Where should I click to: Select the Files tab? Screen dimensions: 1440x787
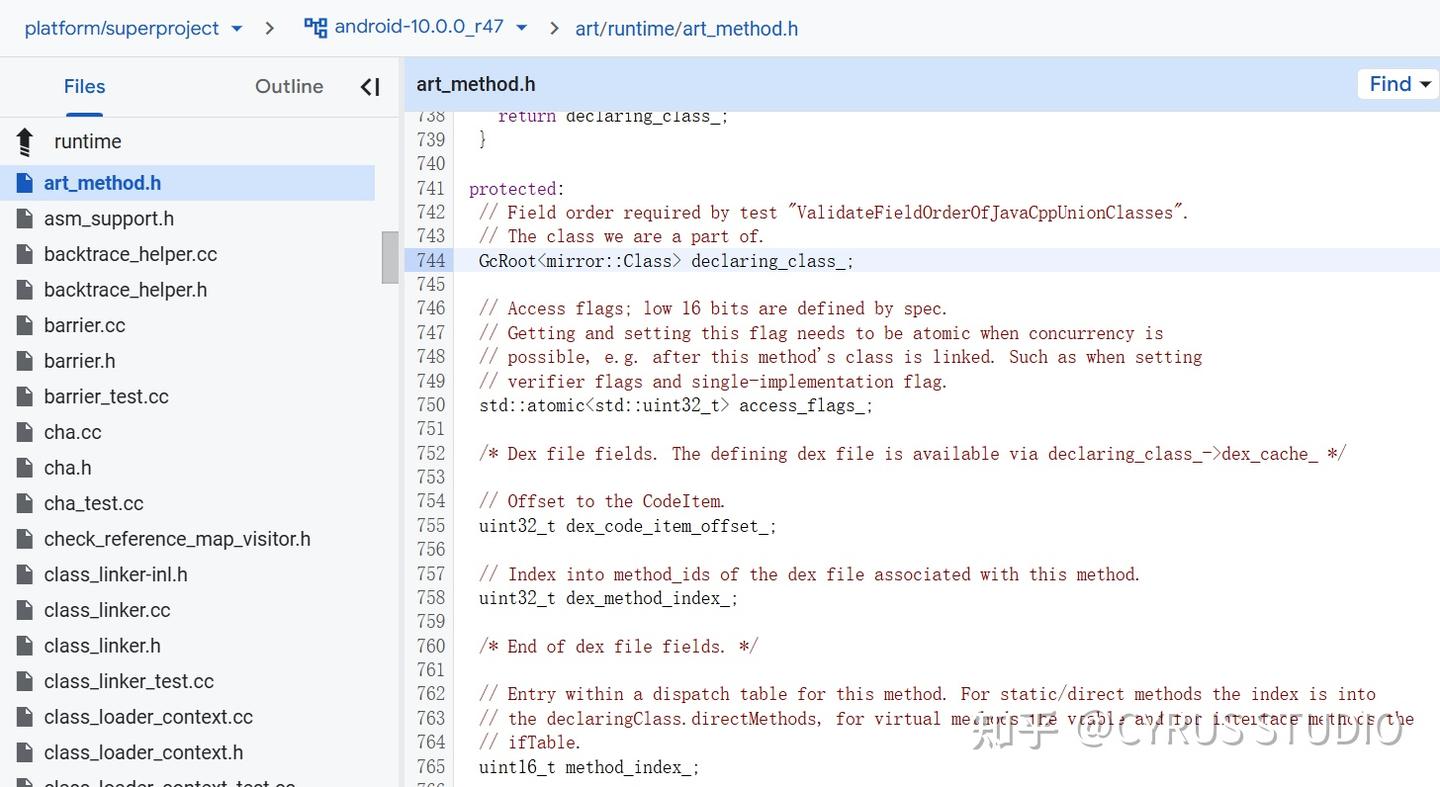pyautogui.click(x=84, y=87)
